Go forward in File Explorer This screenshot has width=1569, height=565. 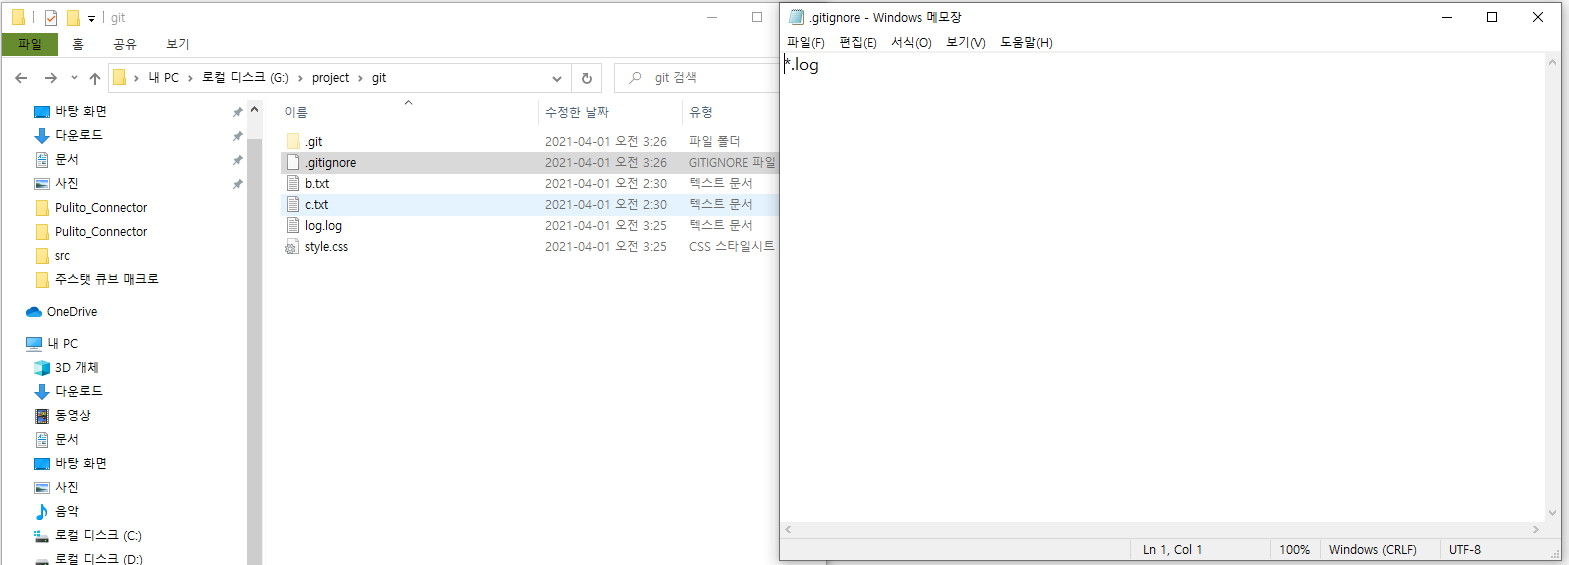click(x=51, y=78)
